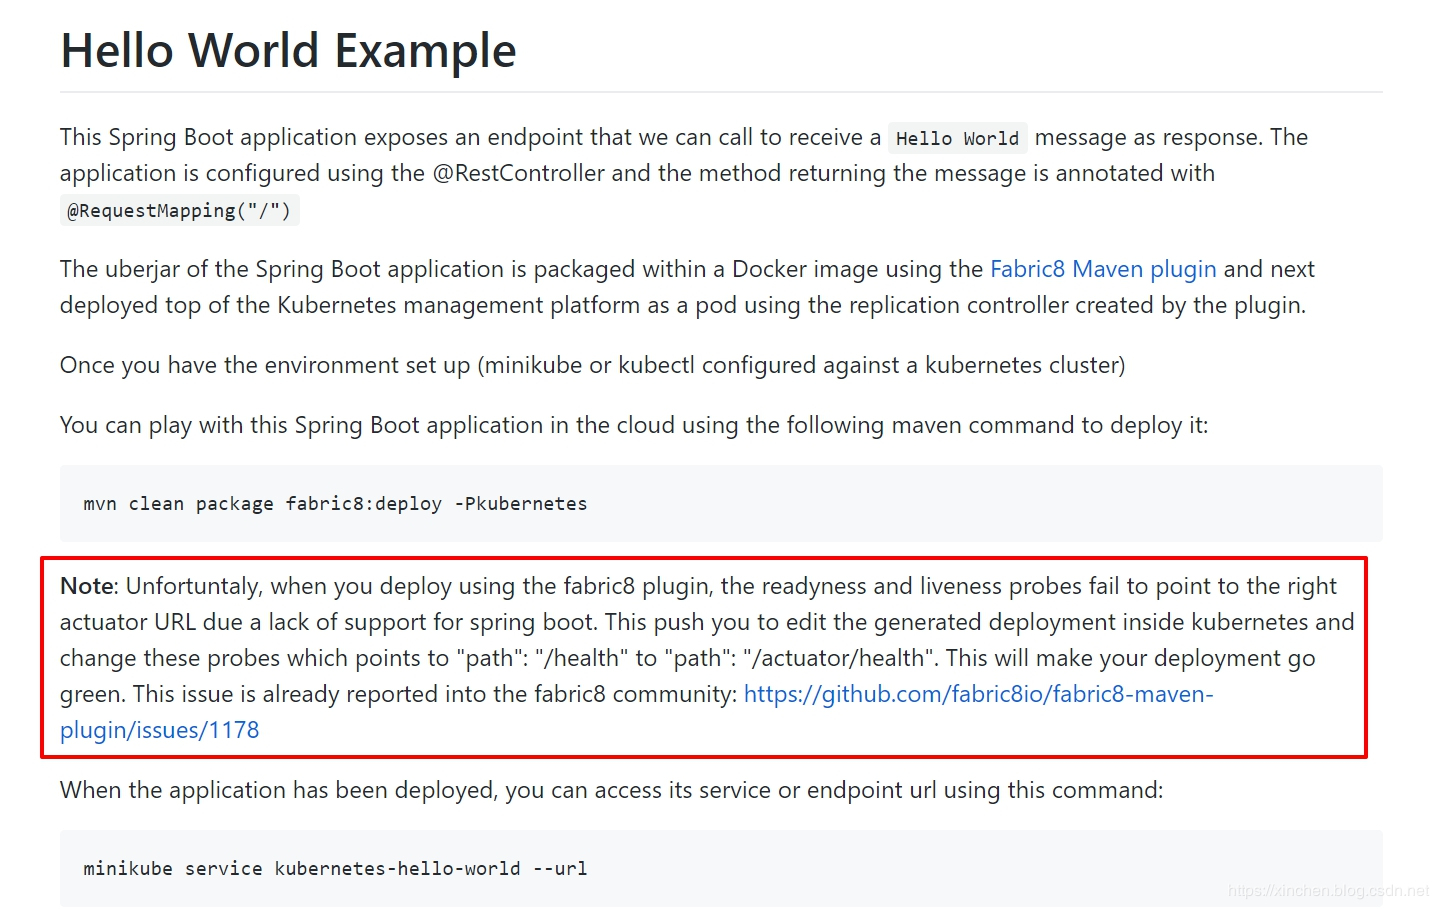The image size is (1439, 909).
Task: Open the fabric8-maven-plugin issue 1178 GitHub link
Action: 977,694
